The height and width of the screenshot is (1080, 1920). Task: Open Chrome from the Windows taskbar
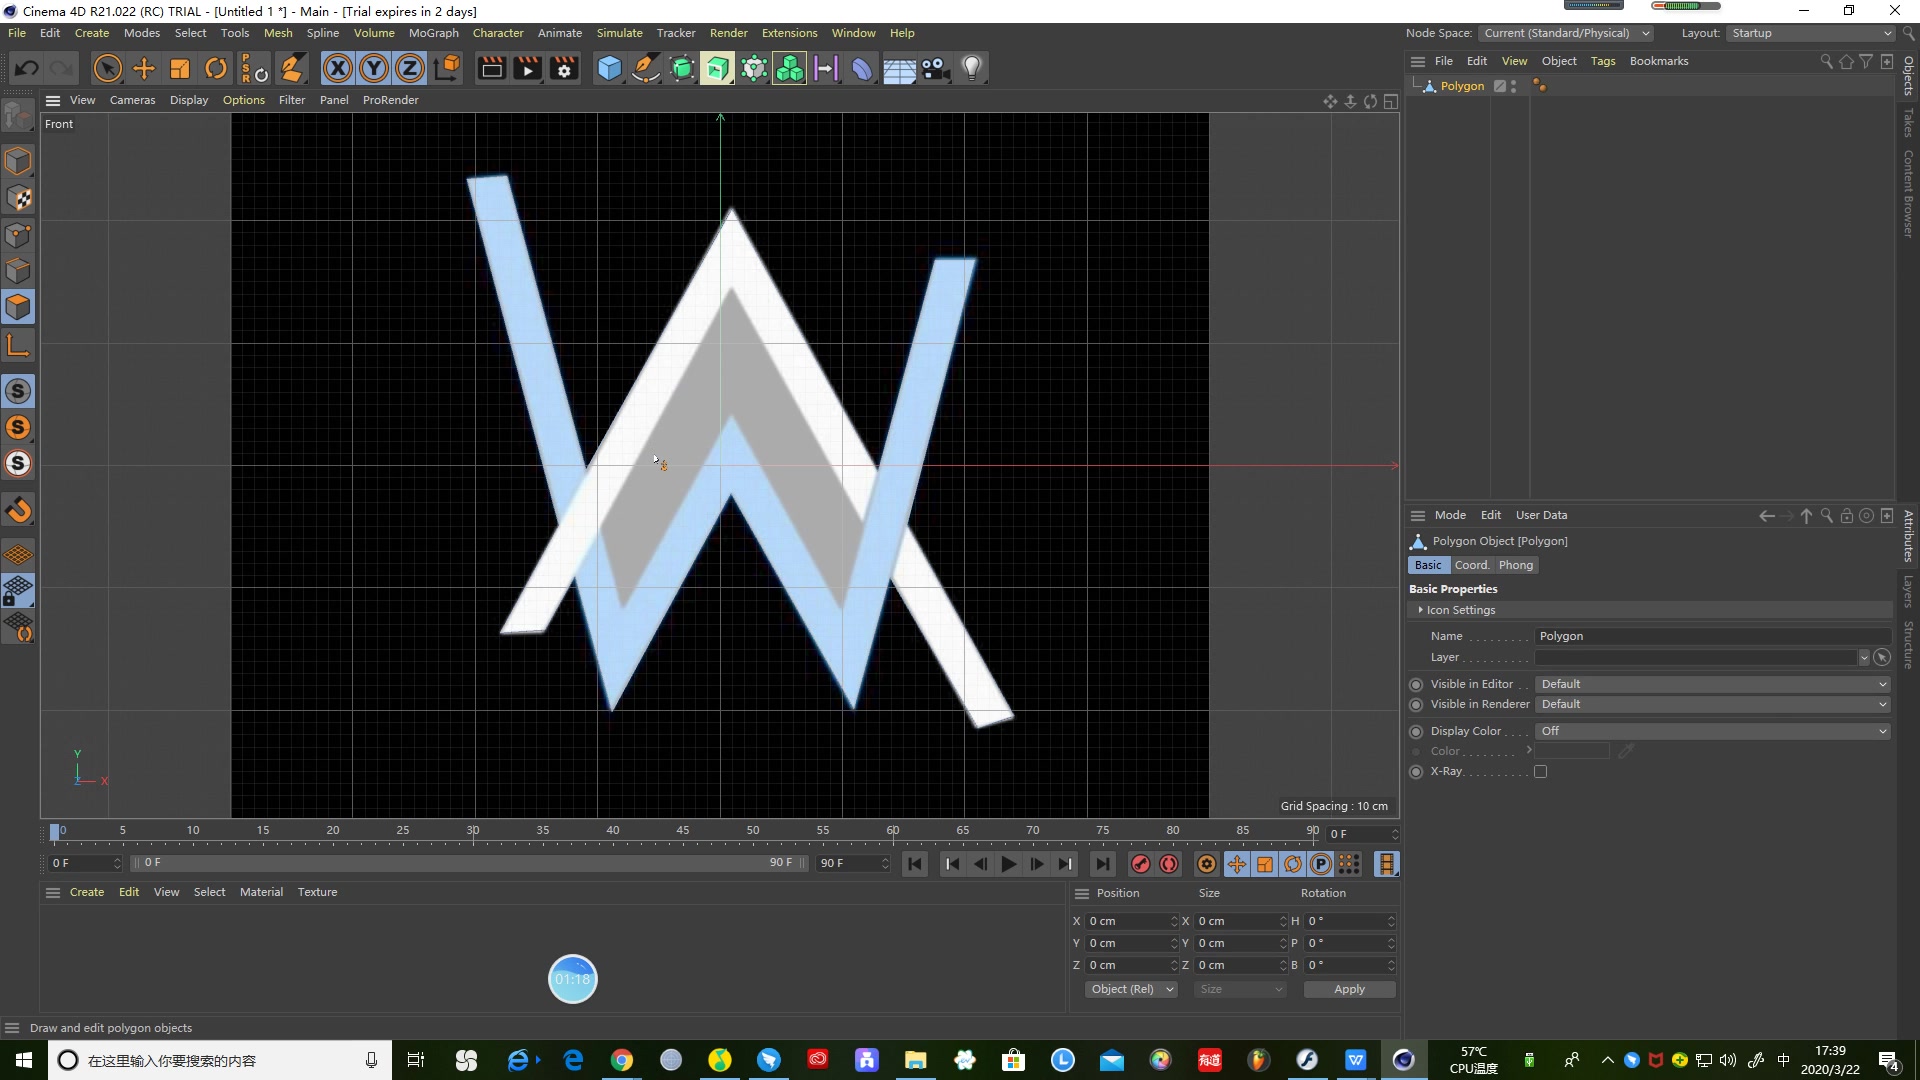click(622, 1060)
